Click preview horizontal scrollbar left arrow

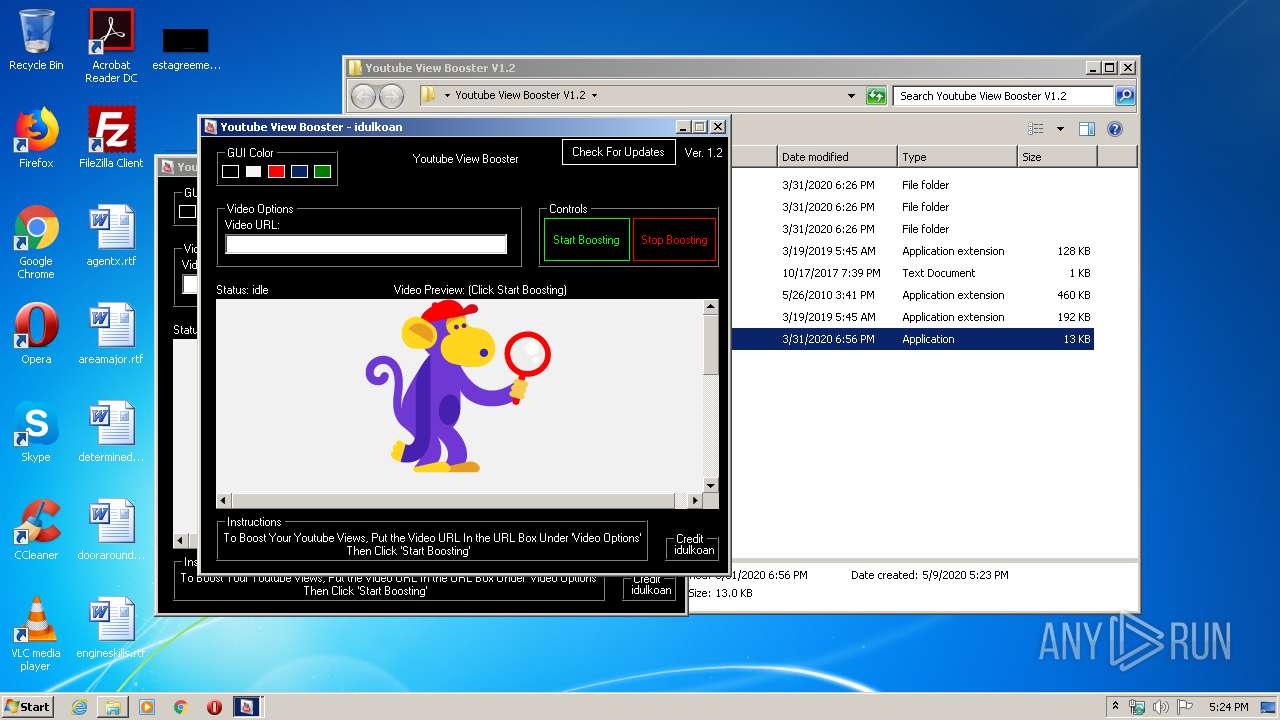(x=224, y=500)
